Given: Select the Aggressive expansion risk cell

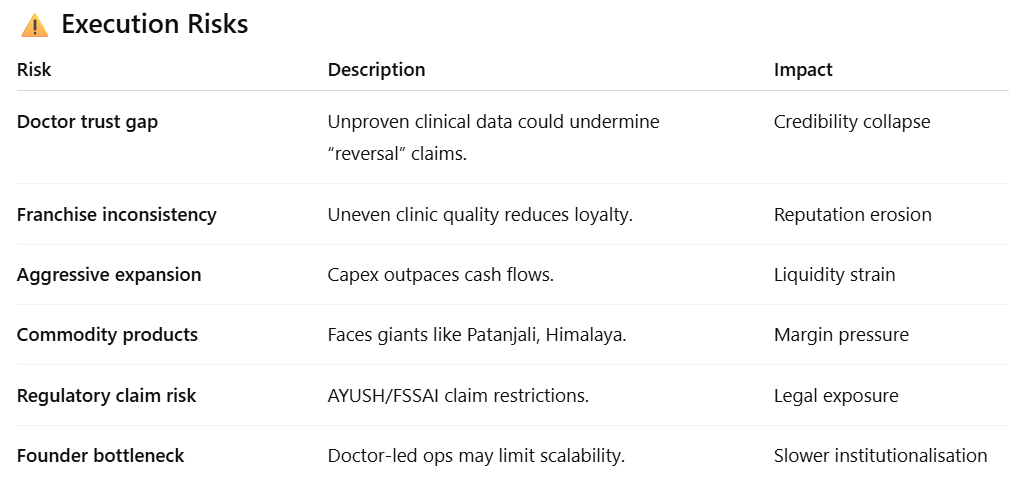Looking at the screenshot, I should [109, 275].
